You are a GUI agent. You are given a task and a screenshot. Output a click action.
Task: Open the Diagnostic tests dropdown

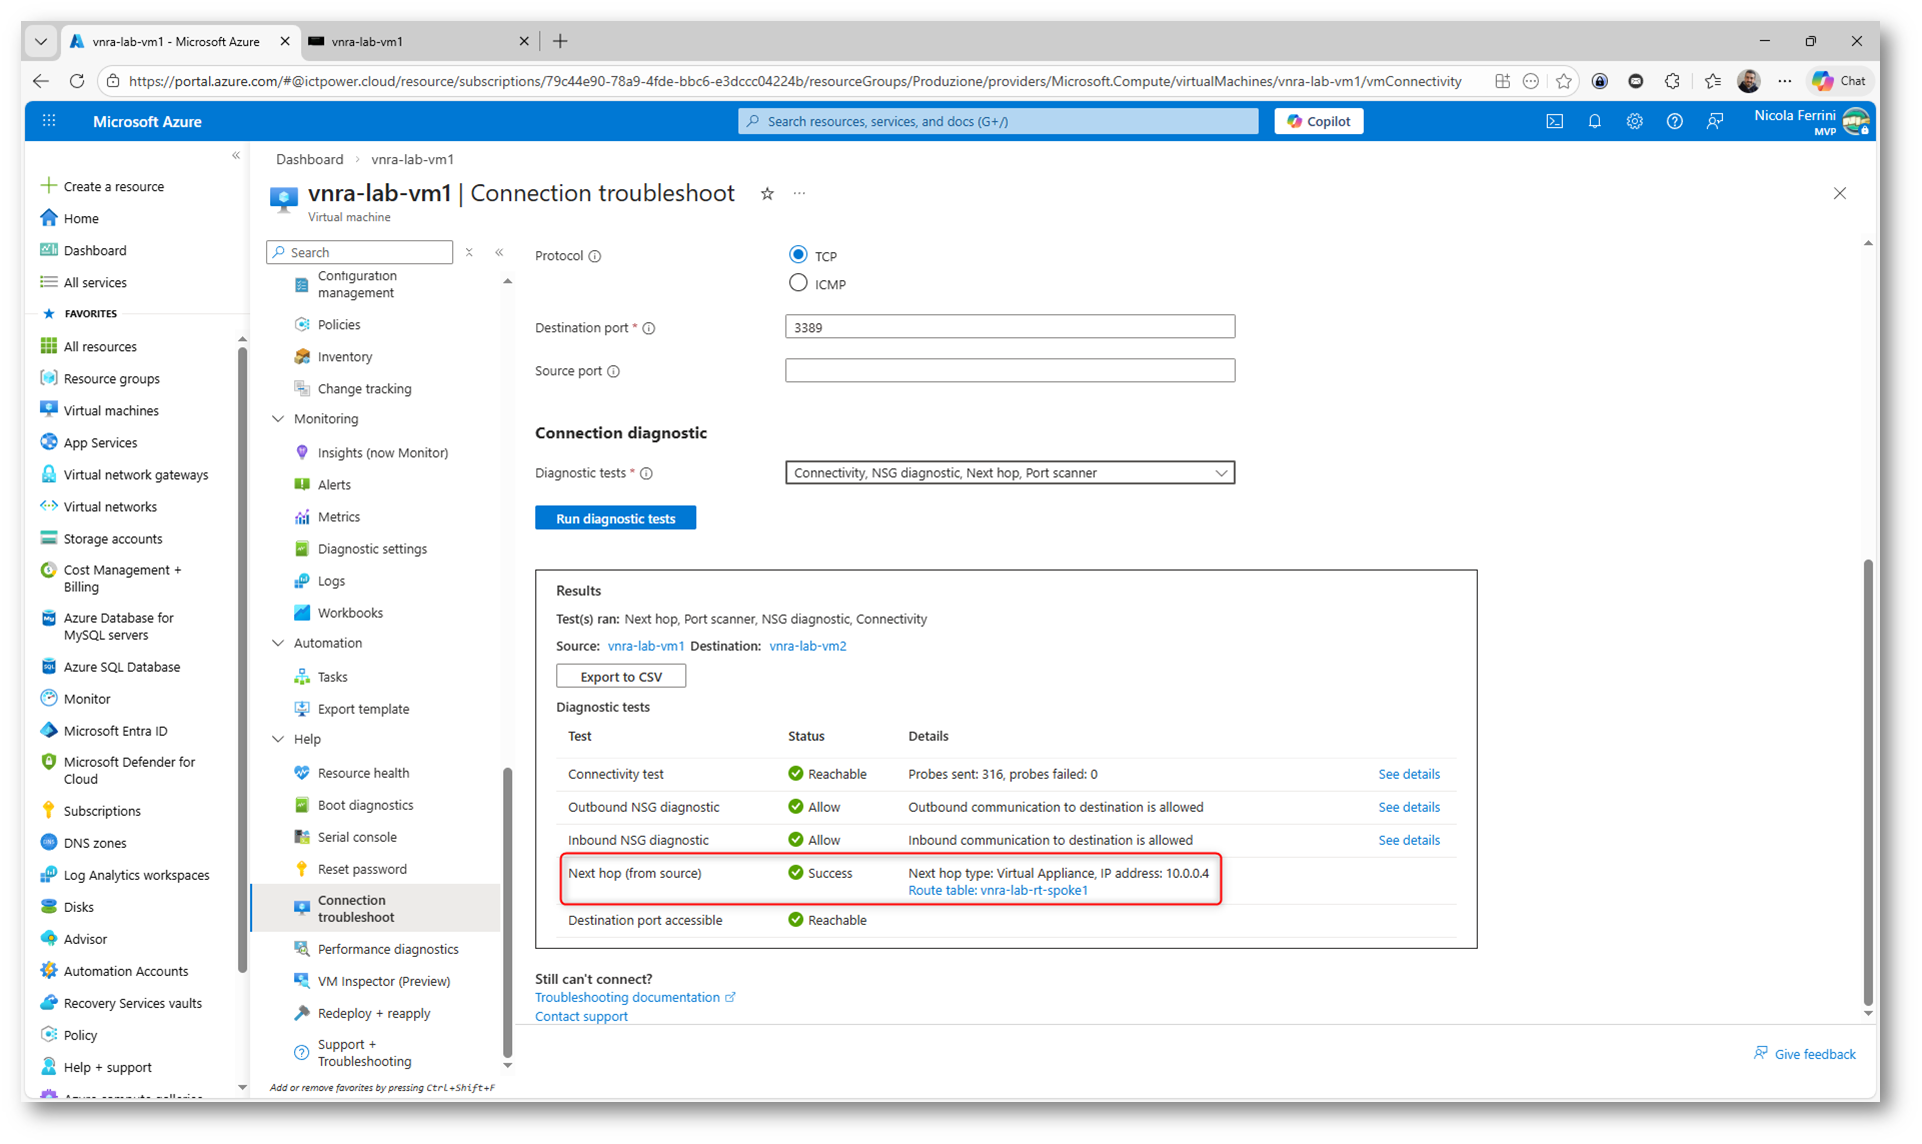click(x=1009, y=473)
